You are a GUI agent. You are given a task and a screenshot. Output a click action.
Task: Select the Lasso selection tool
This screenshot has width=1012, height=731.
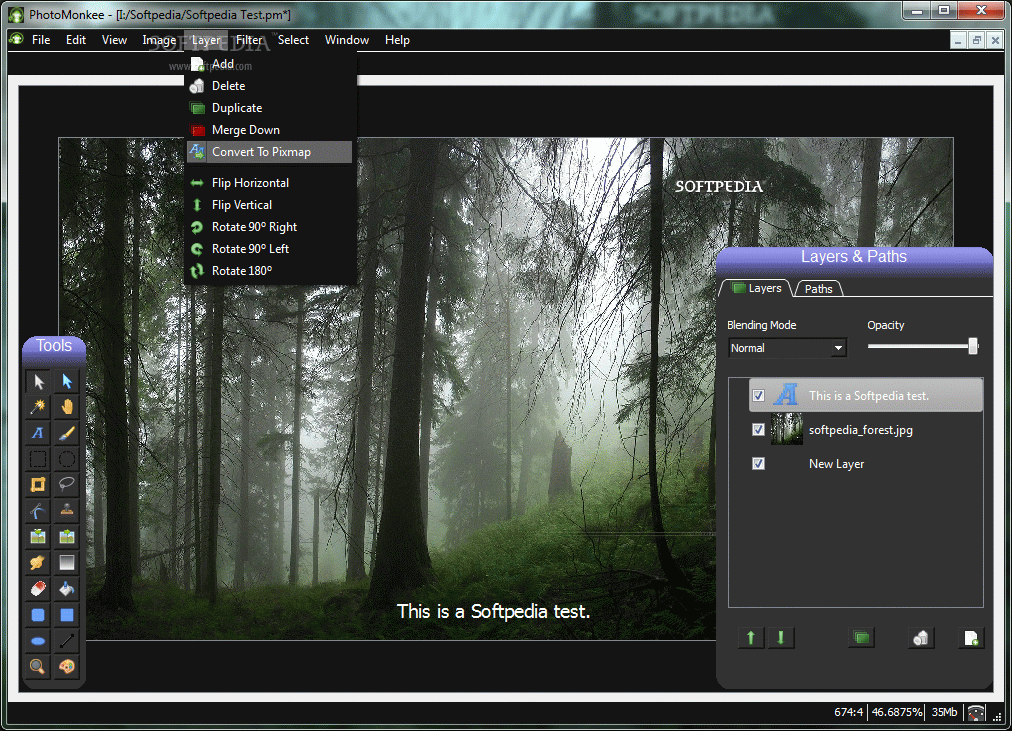[66, 485]
